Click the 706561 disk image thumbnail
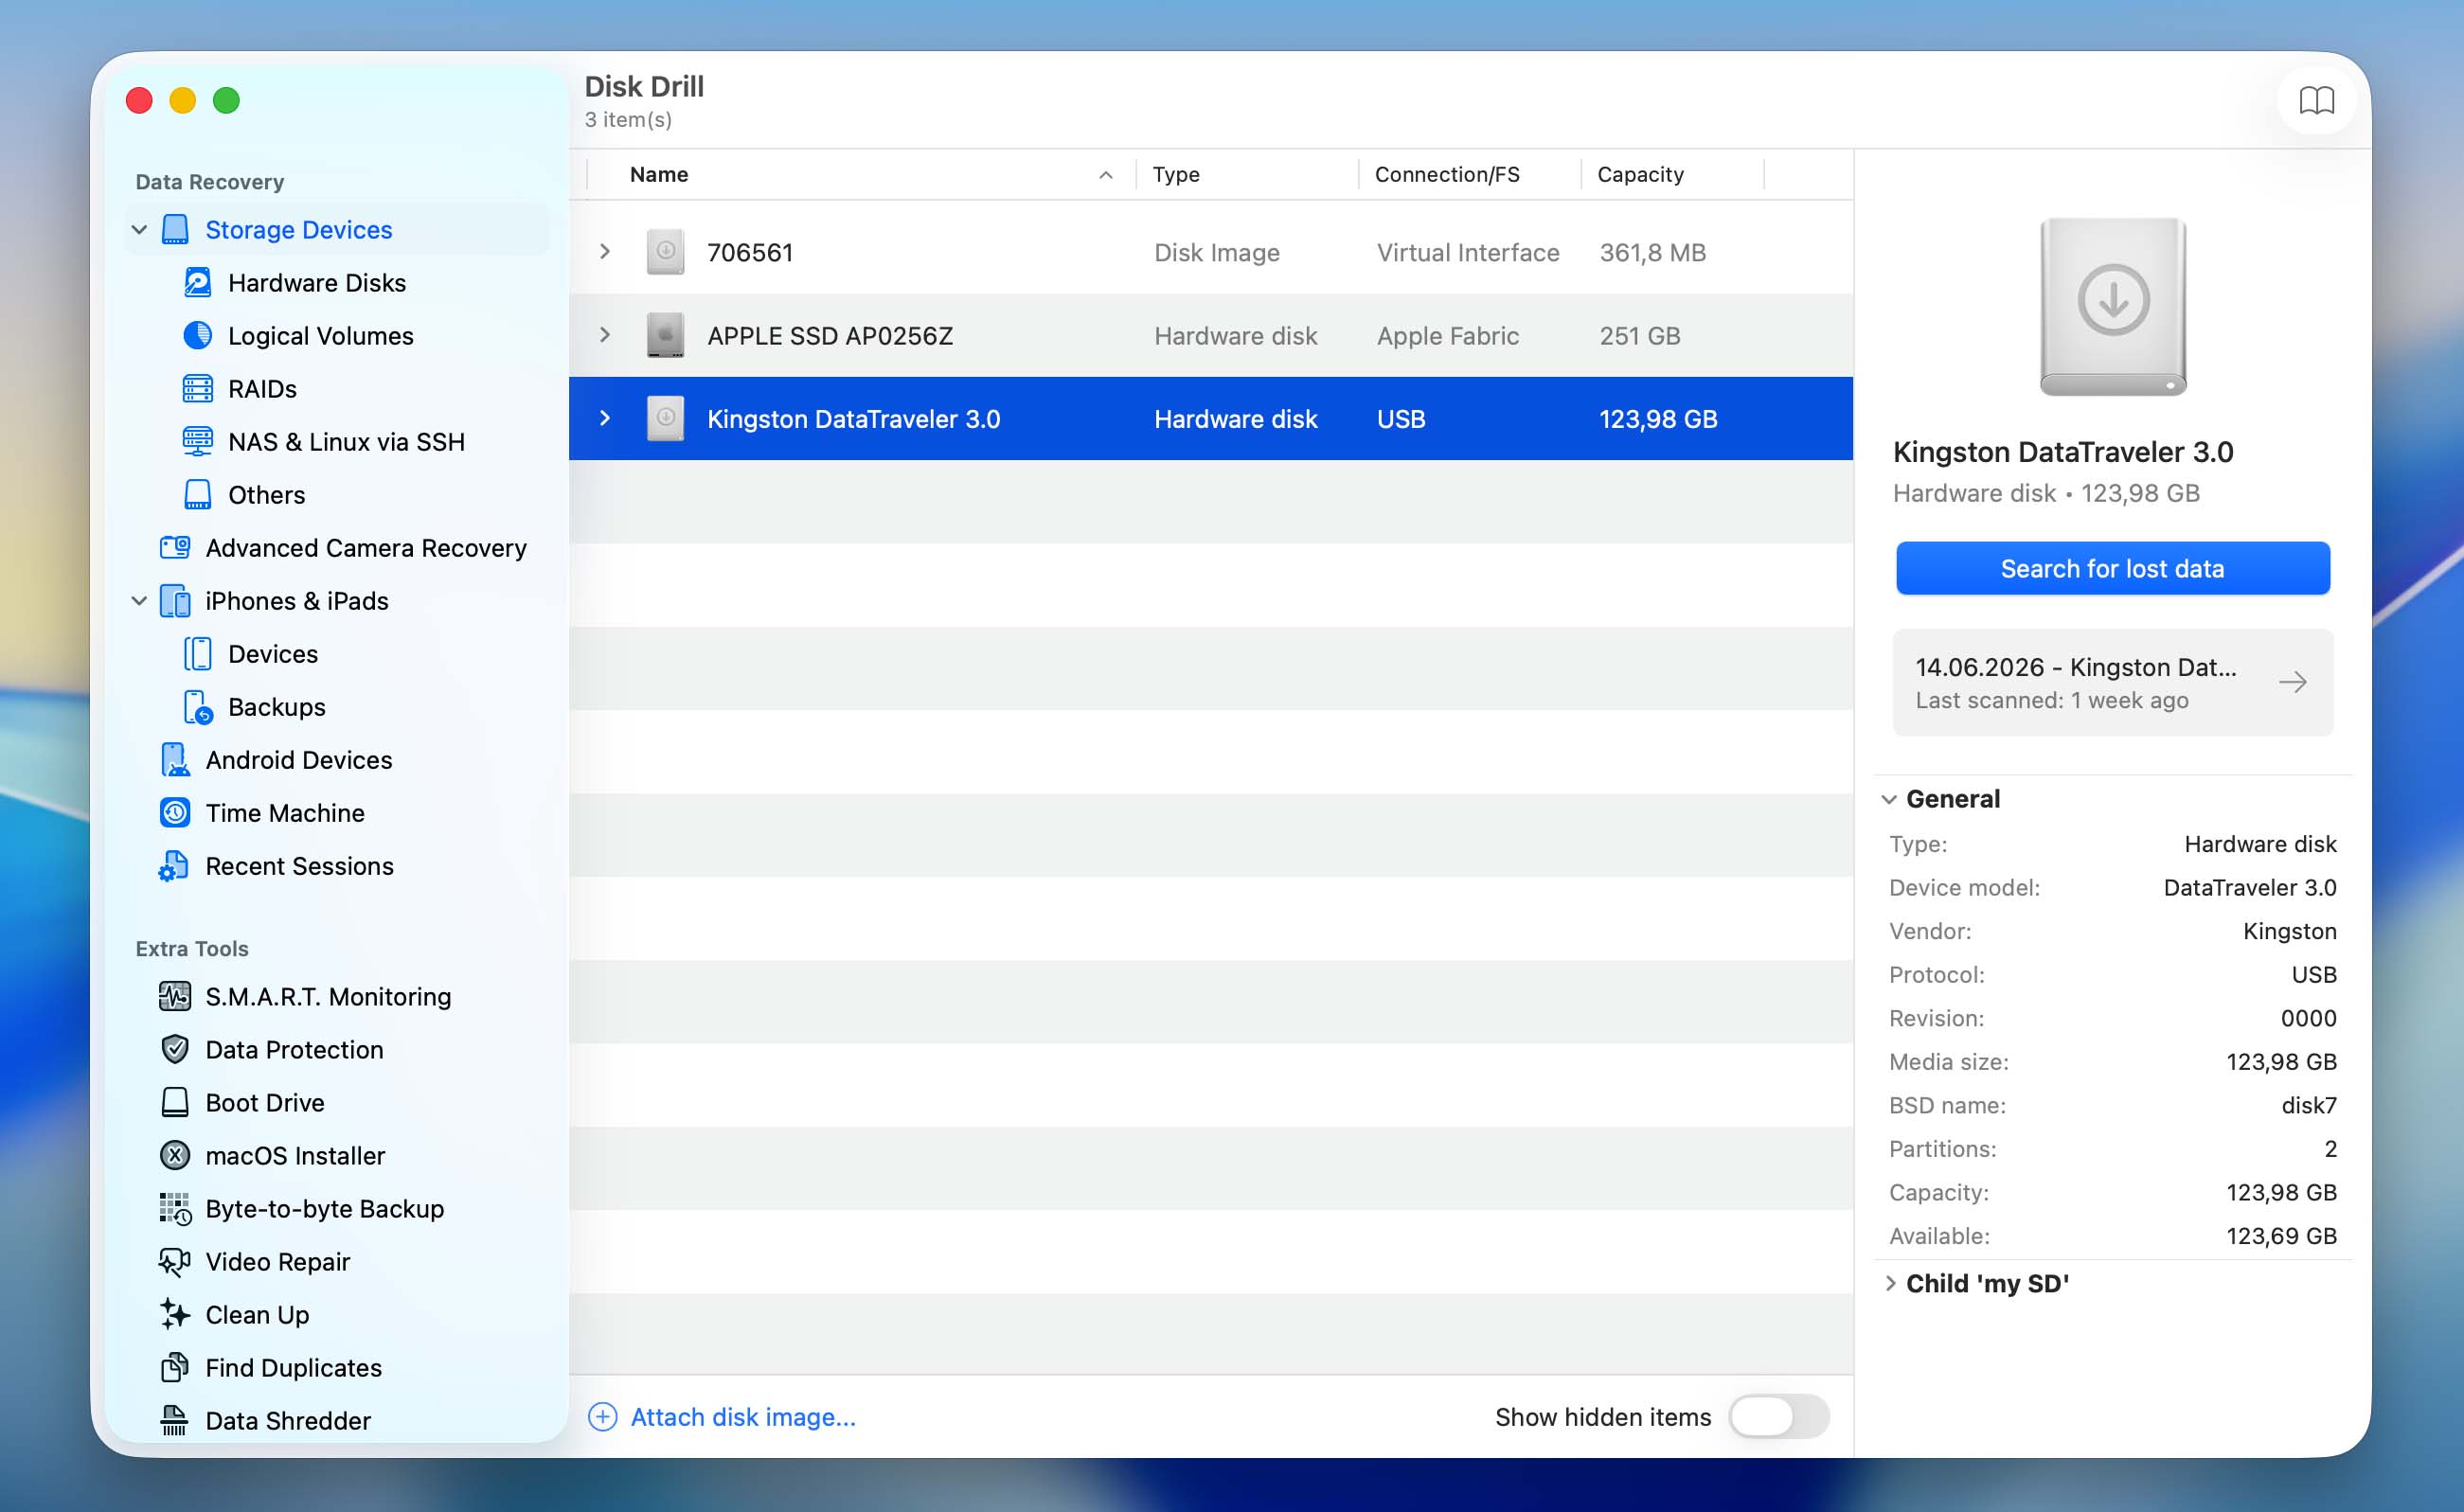 665,252
